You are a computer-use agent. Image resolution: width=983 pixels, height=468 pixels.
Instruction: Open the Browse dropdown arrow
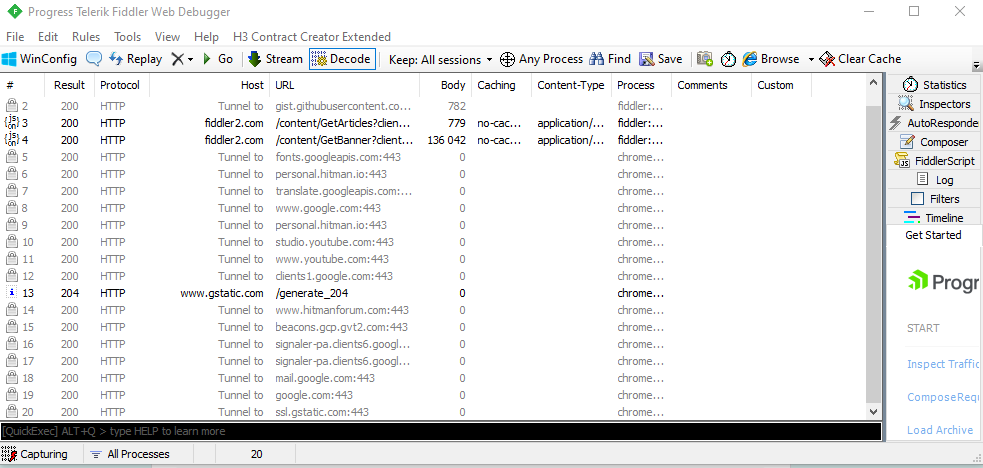pyautogui.click(x=810, y=59)
